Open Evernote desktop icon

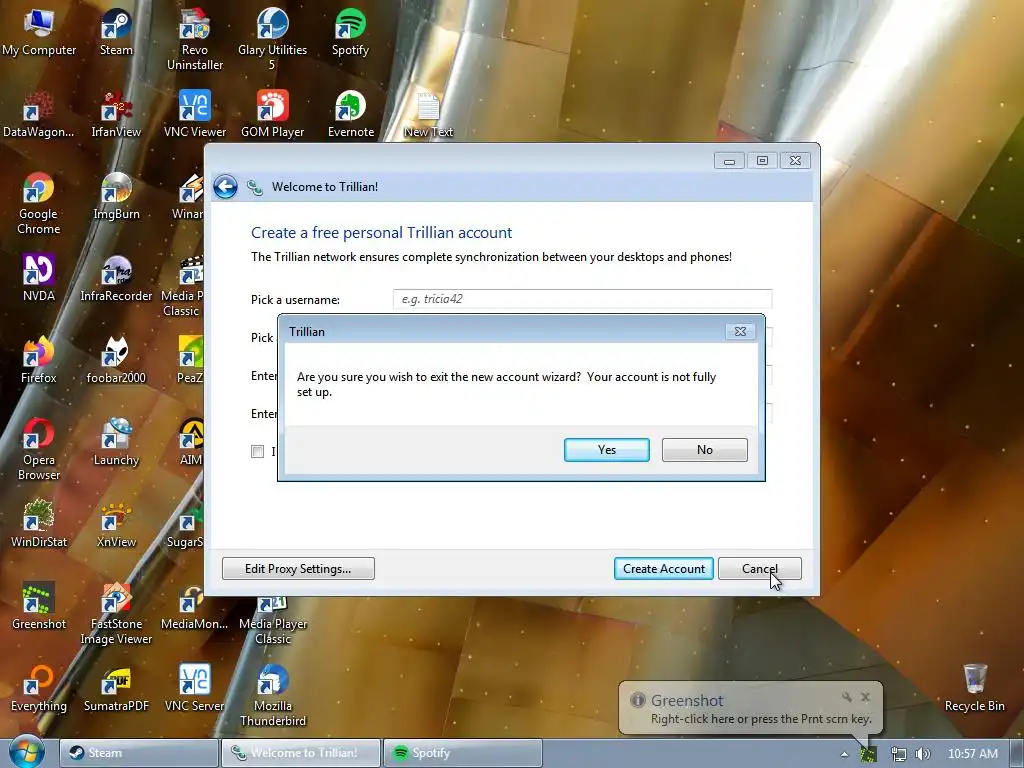pos(351,115)
